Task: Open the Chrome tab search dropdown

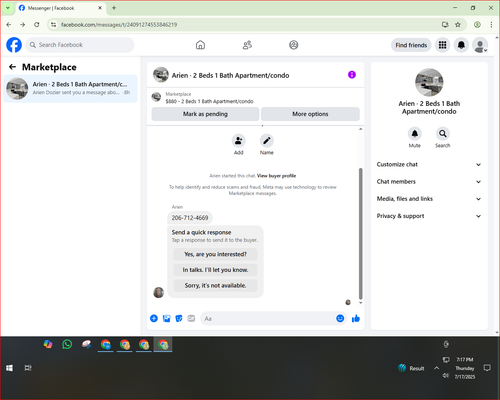Action: 8,8
